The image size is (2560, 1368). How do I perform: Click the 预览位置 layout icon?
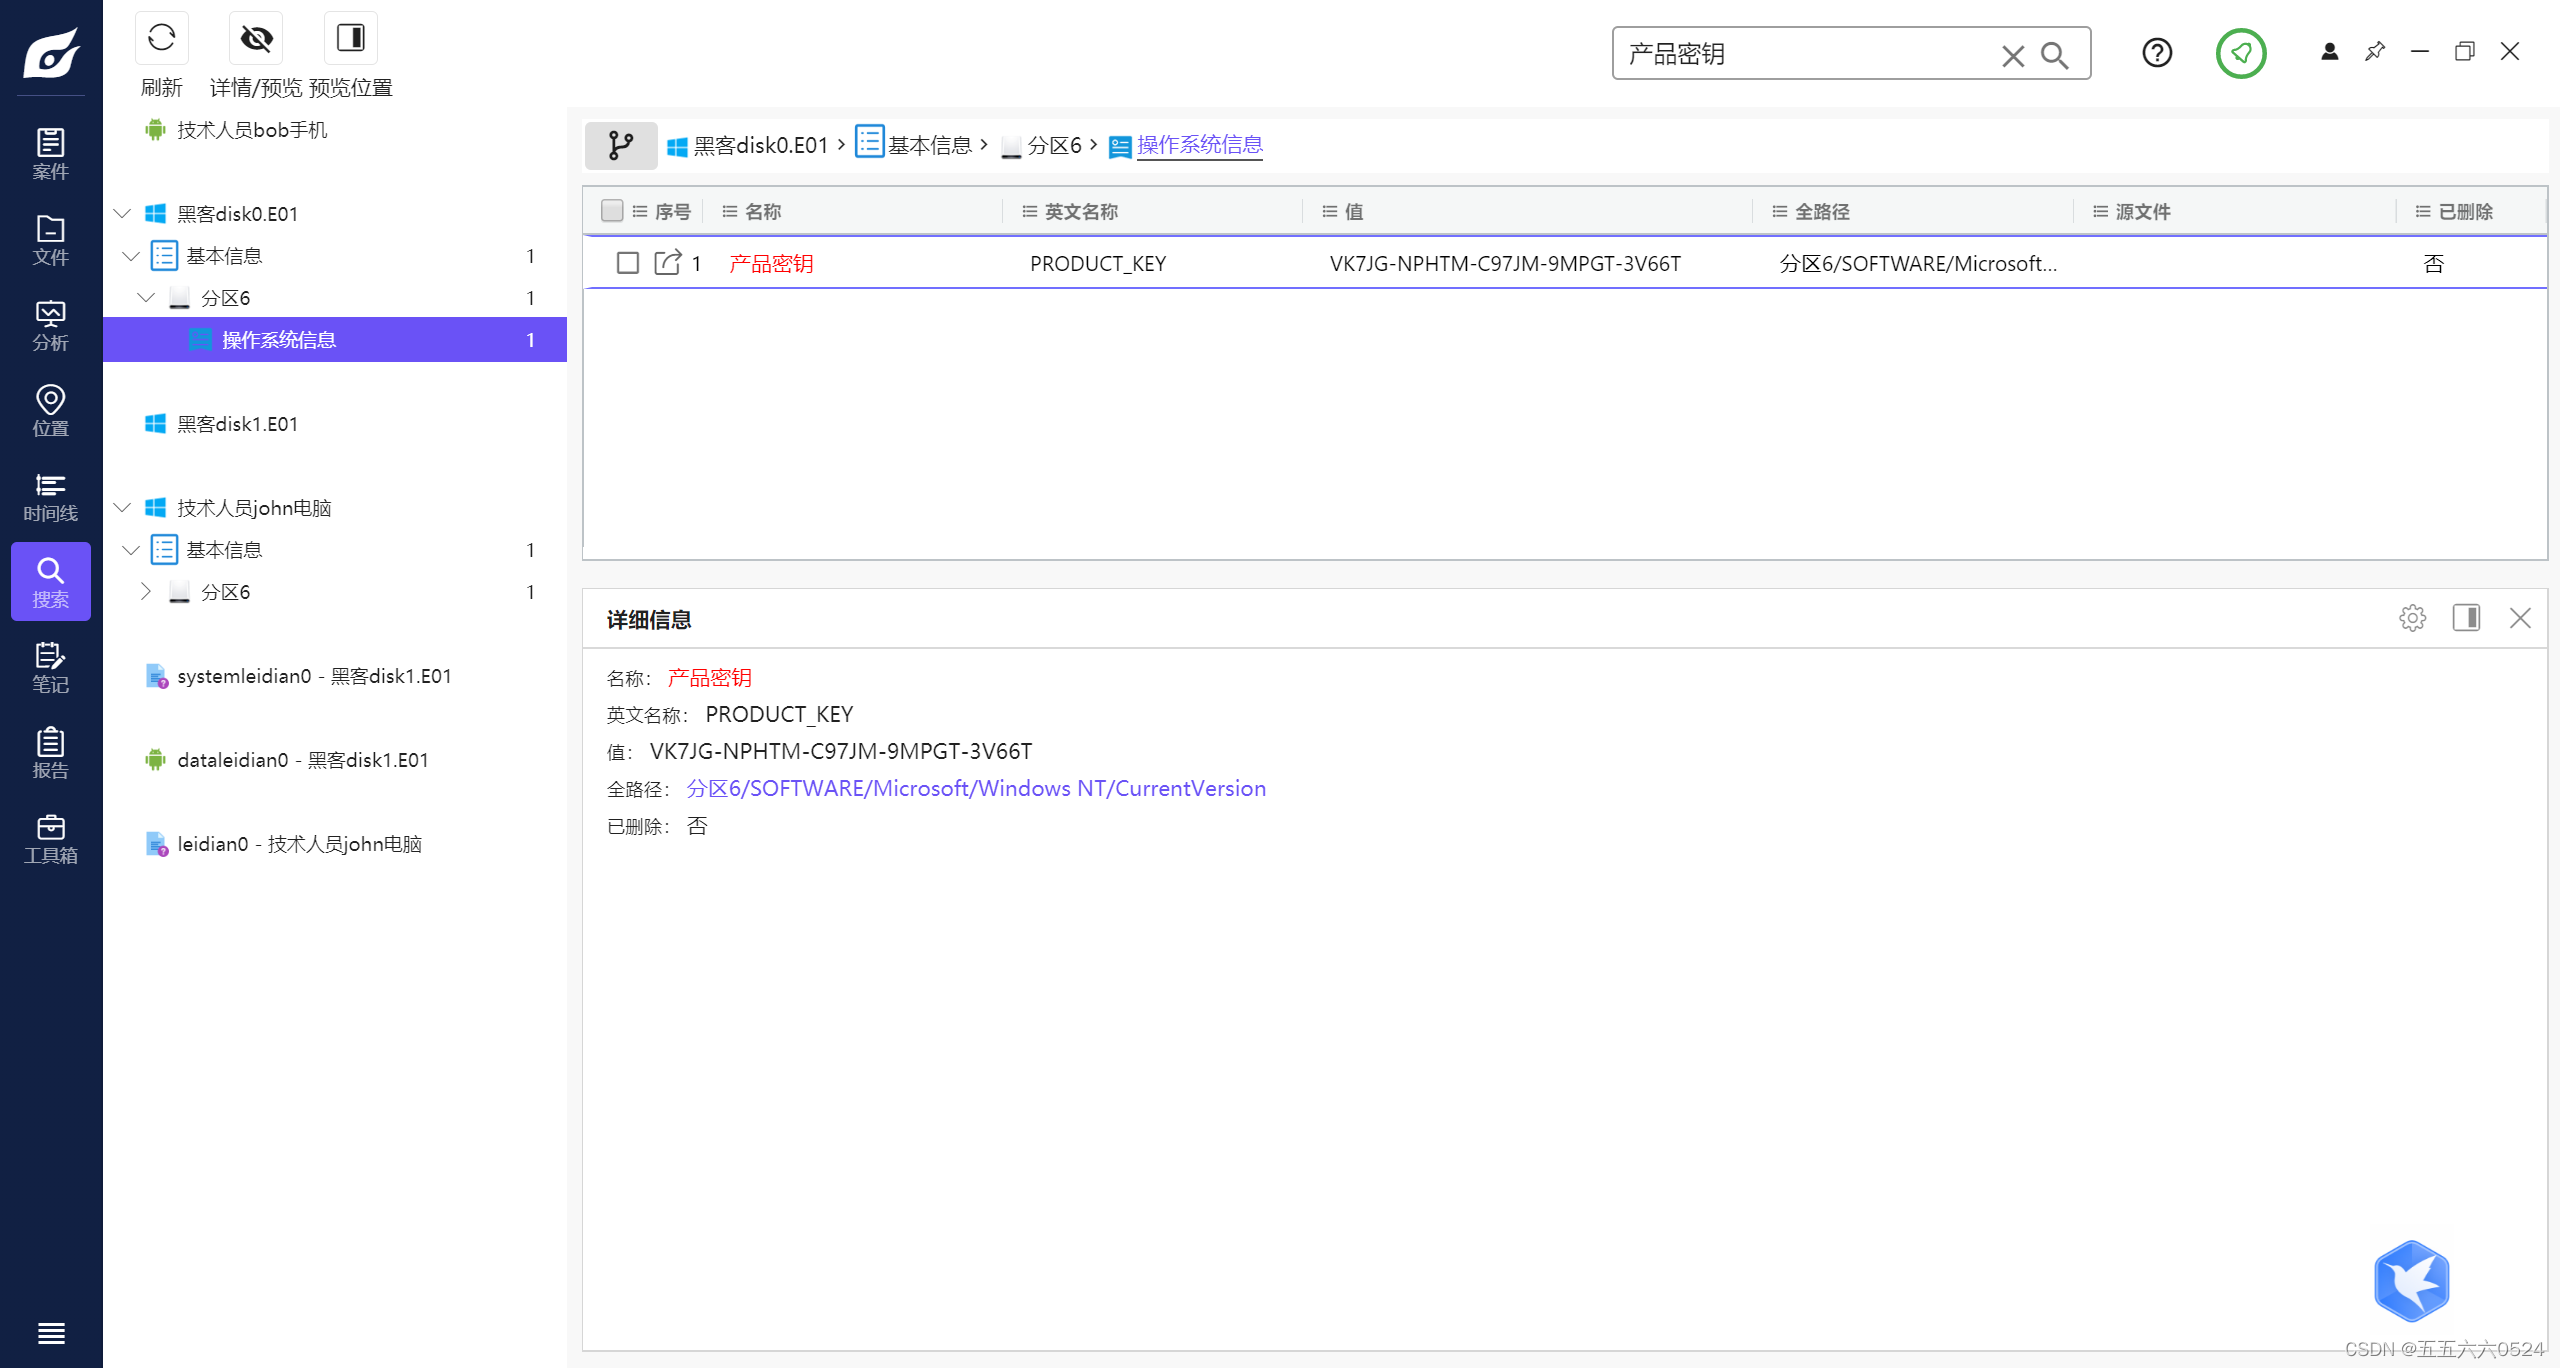point(350,38)
